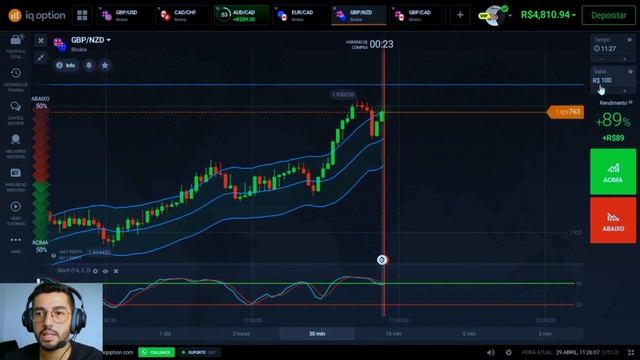Open the VIP profile avatar menu
640x360 pixels.
coord(493,16)
